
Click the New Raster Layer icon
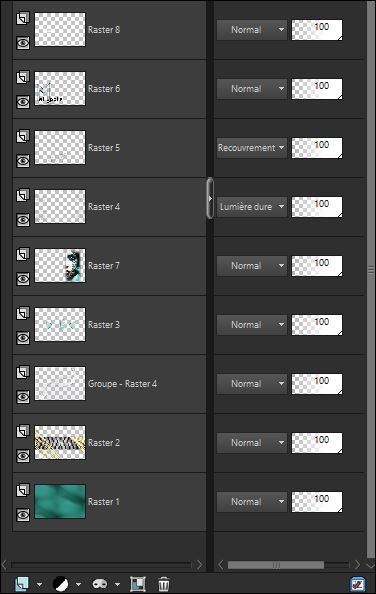tap(22, 584)
